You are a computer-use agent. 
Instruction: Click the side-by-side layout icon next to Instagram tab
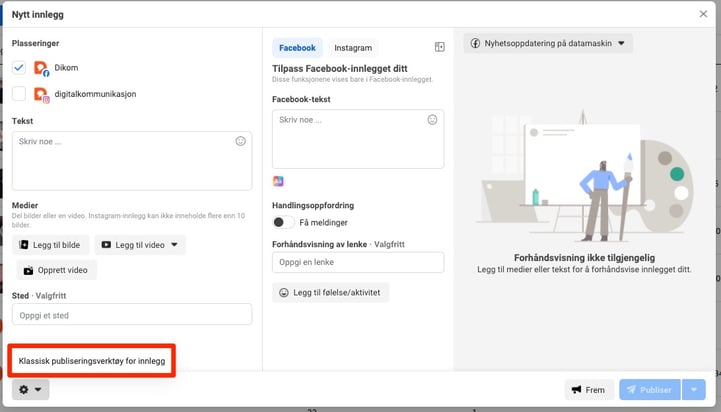(x=440, y=47)
